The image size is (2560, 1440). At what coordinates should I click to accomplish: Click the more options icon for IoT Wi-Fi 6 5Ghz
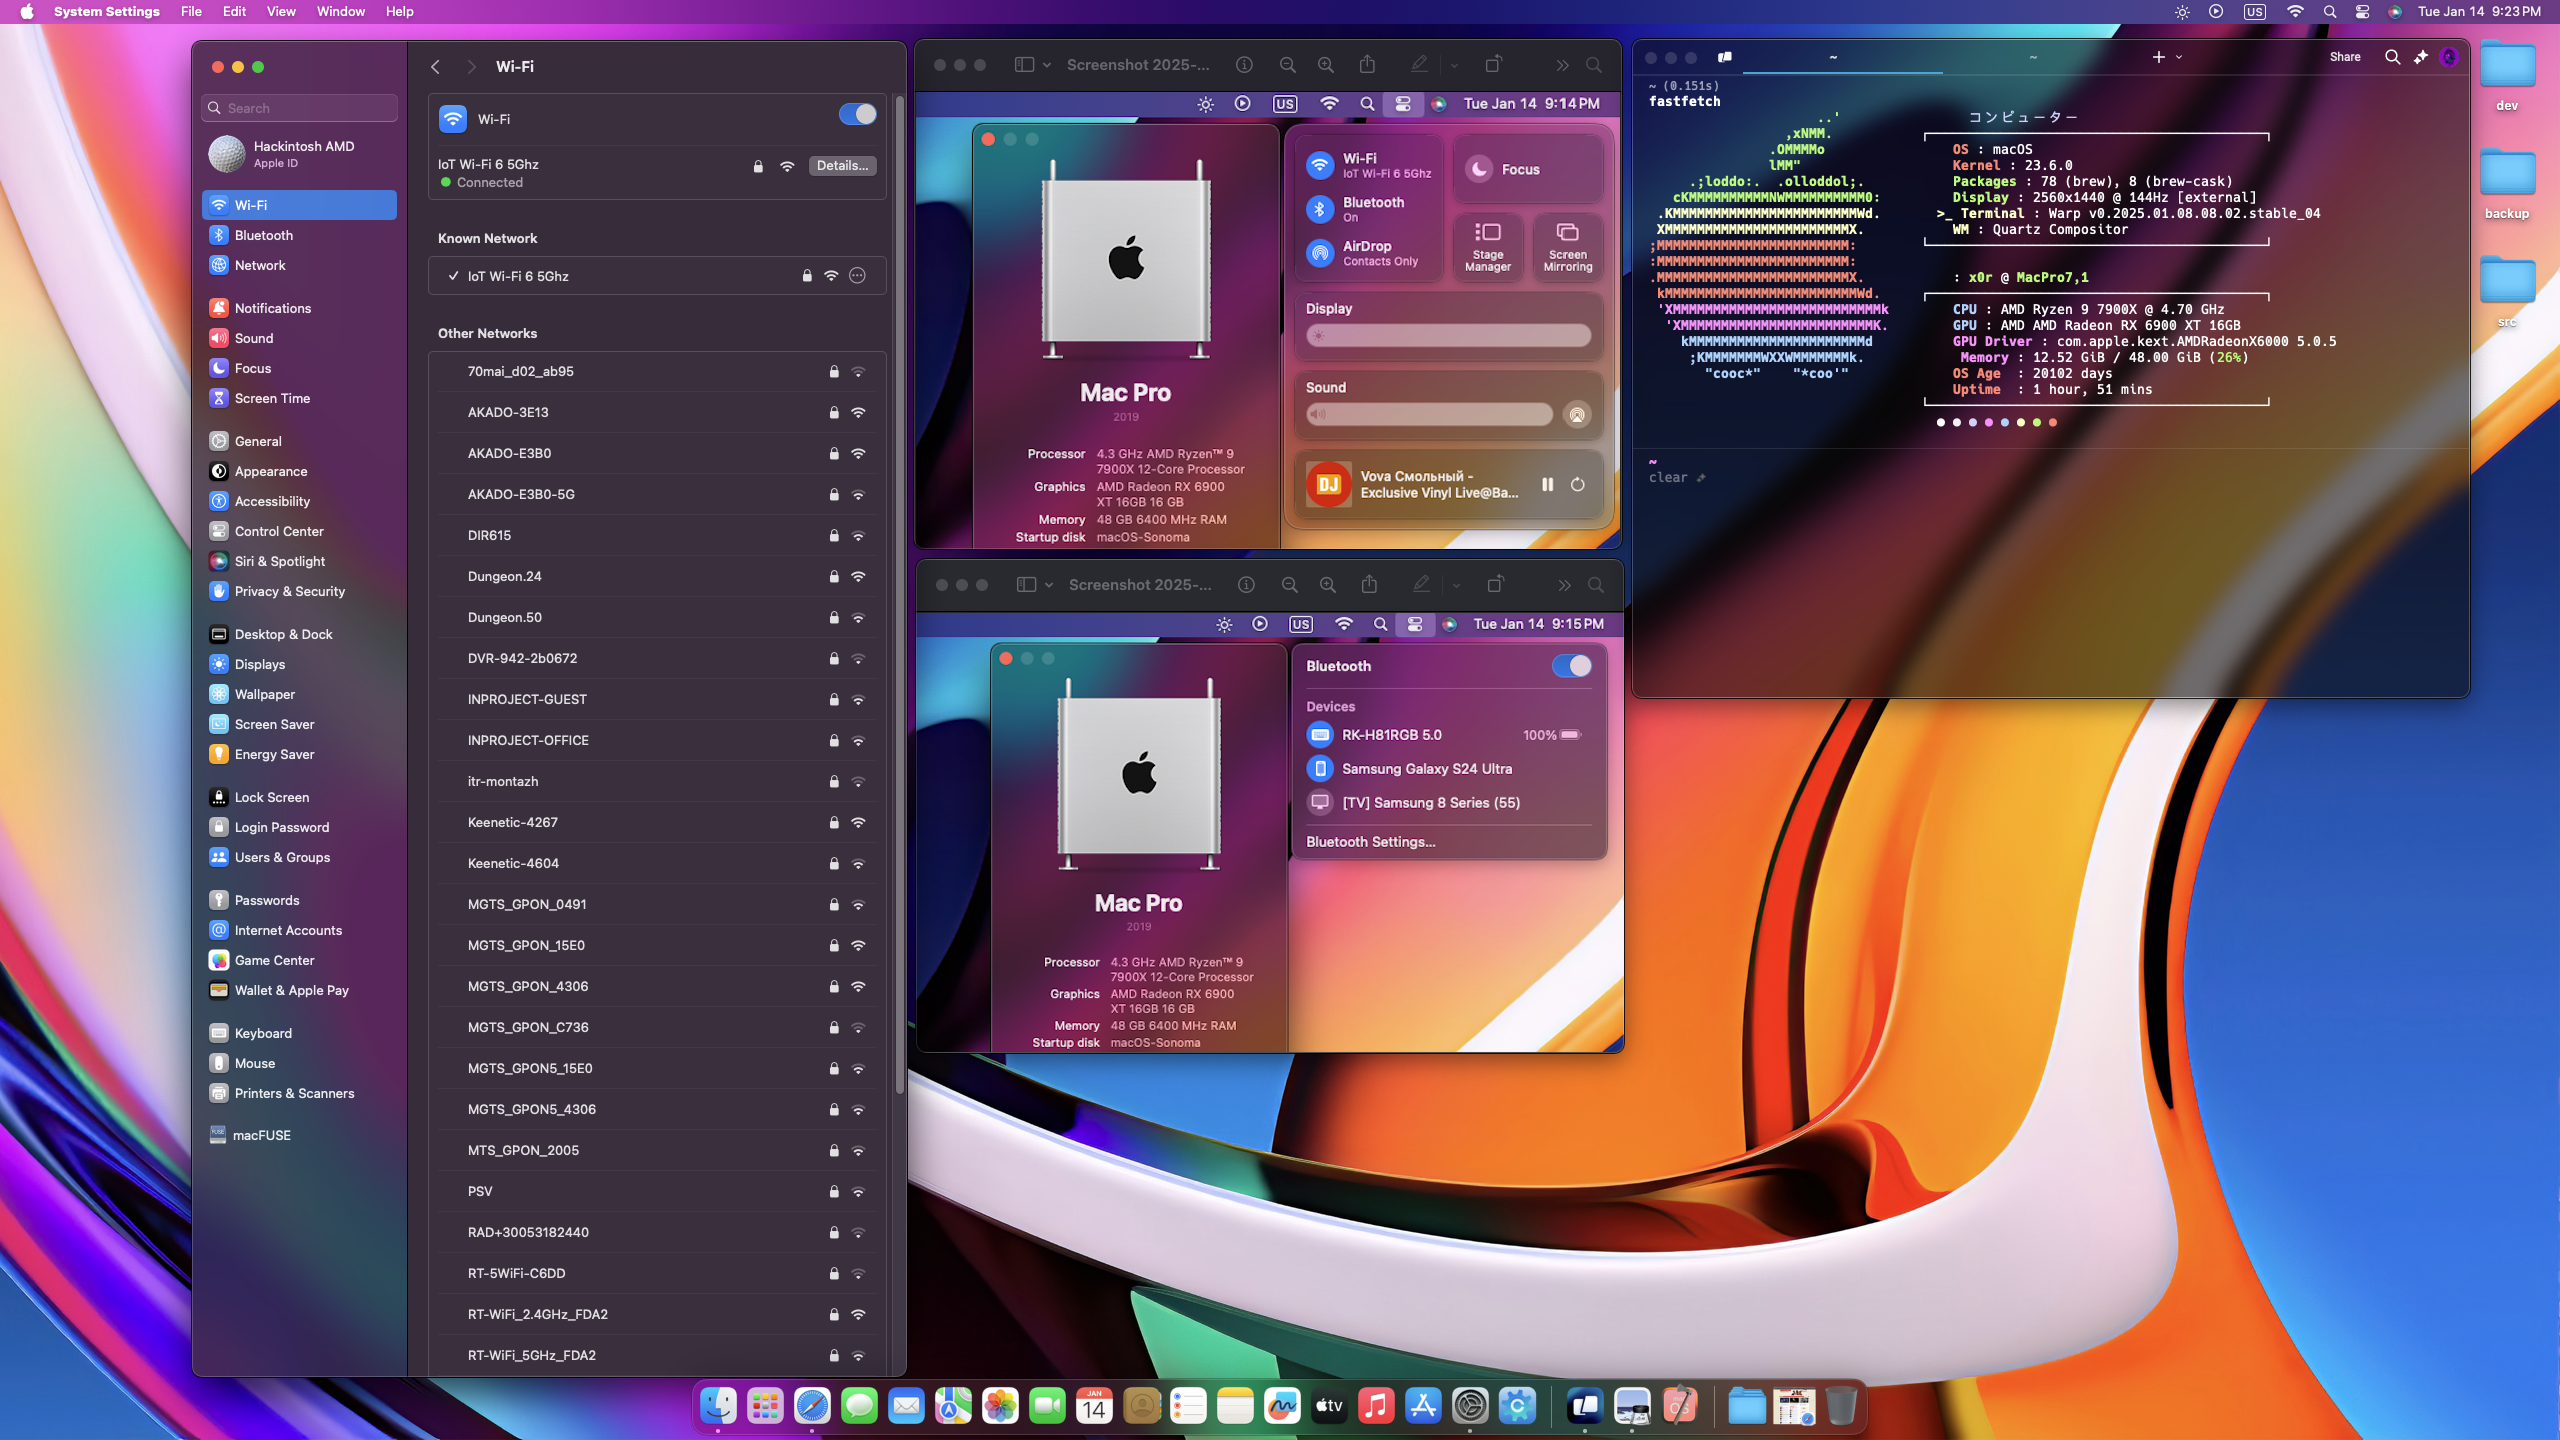coord(857,276)
